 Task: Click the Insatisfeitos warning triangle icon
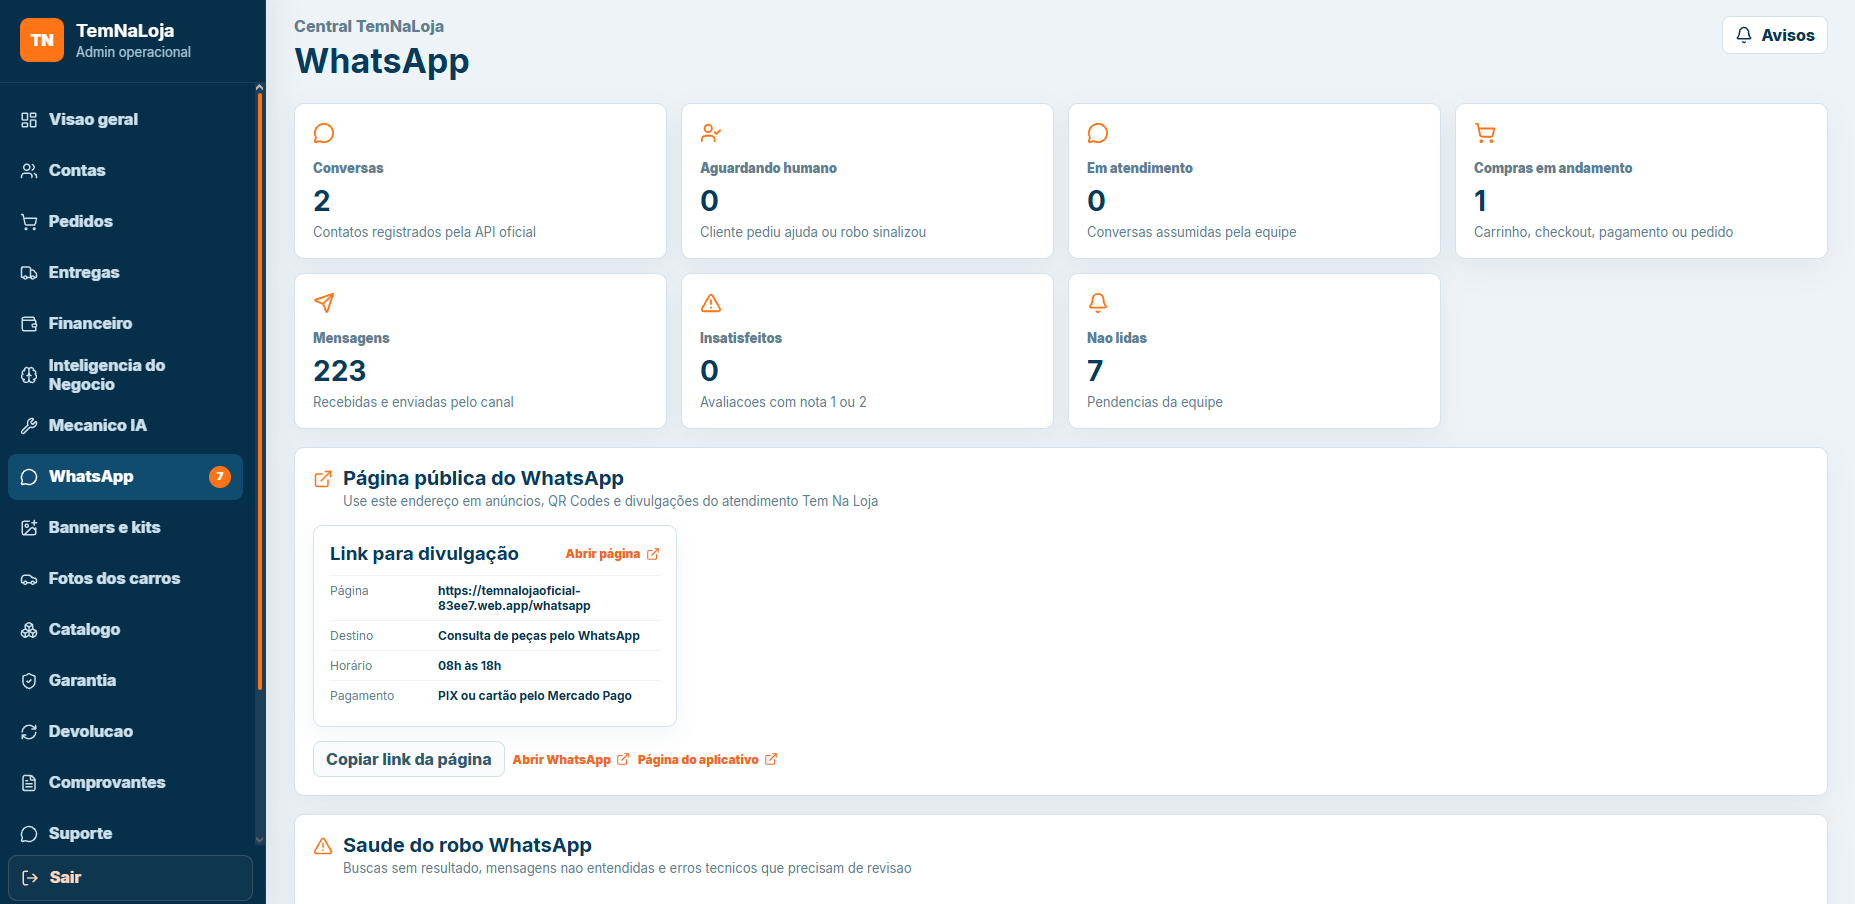point(711,303)
